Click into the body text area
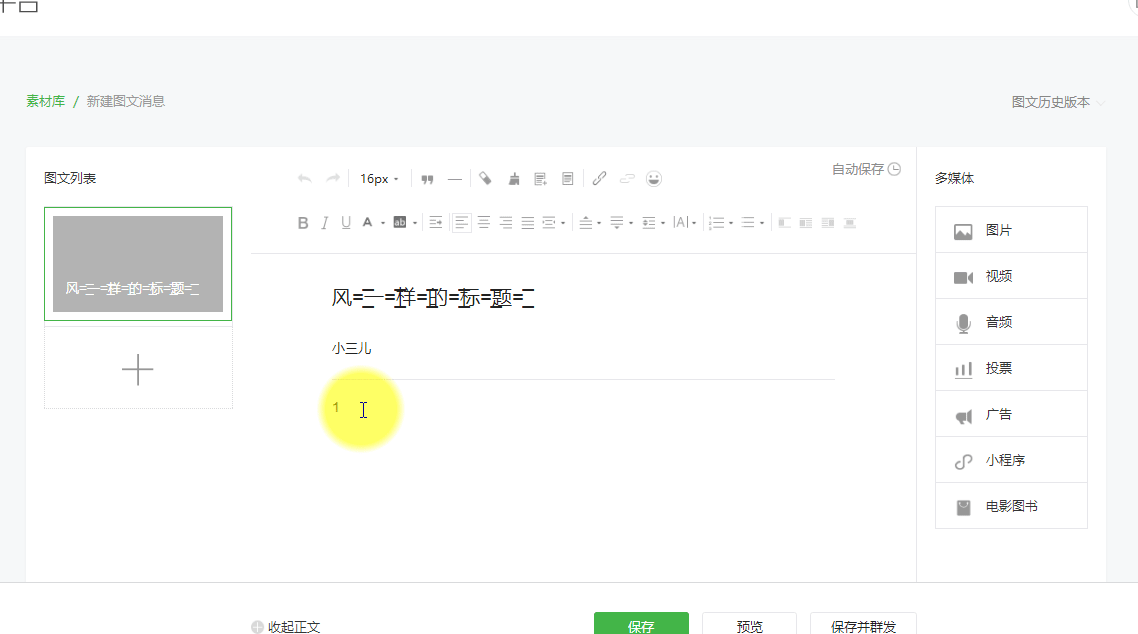Viewport: 1138px width, 634px height. click(x=583, y=408)
